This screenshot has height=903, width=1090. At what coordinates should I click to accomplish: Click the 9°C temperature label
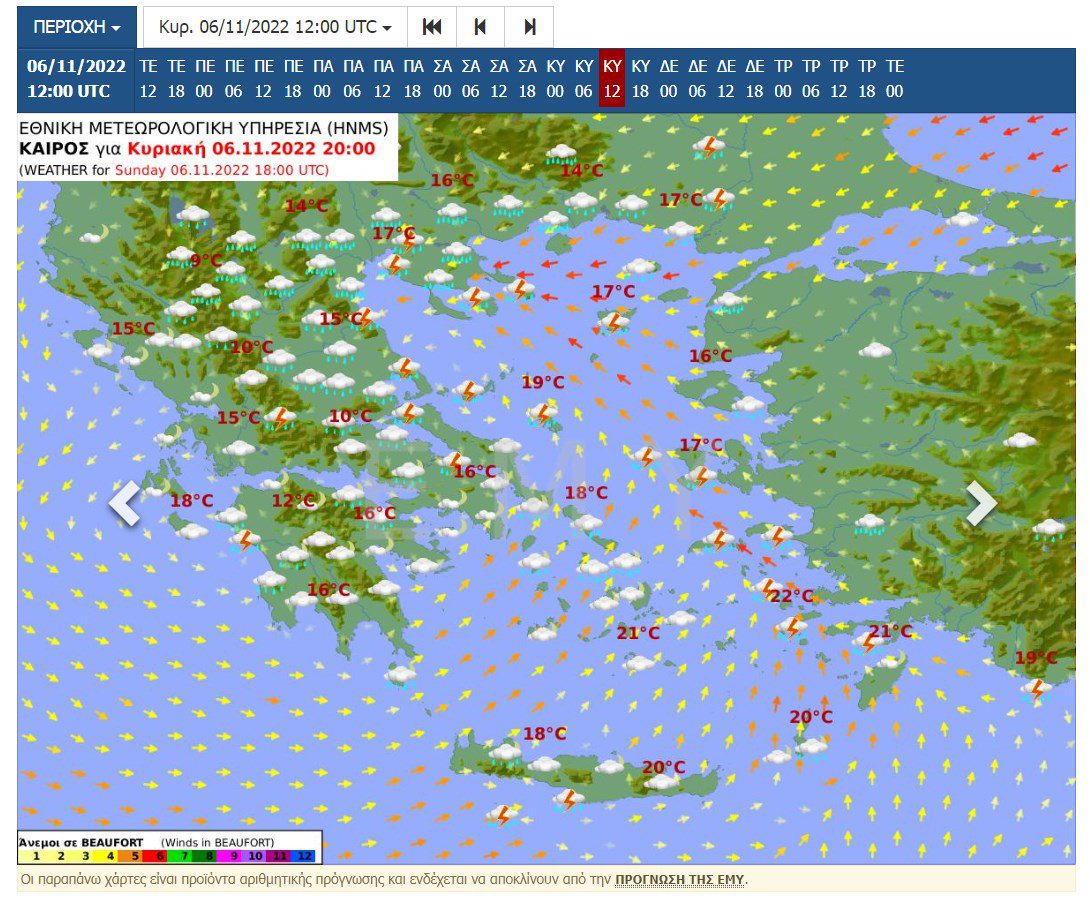(205, 260)
